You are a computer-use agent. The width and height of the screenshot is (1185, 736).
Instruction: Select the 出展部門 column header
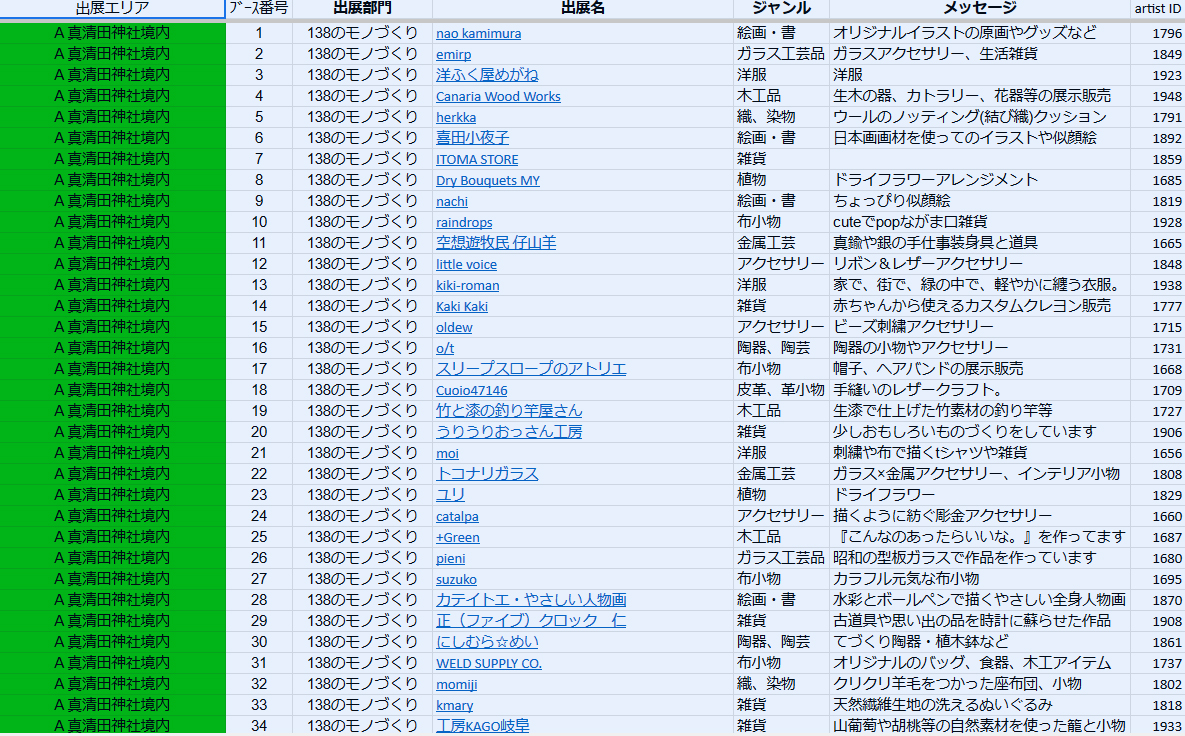(x=362, y=8)
